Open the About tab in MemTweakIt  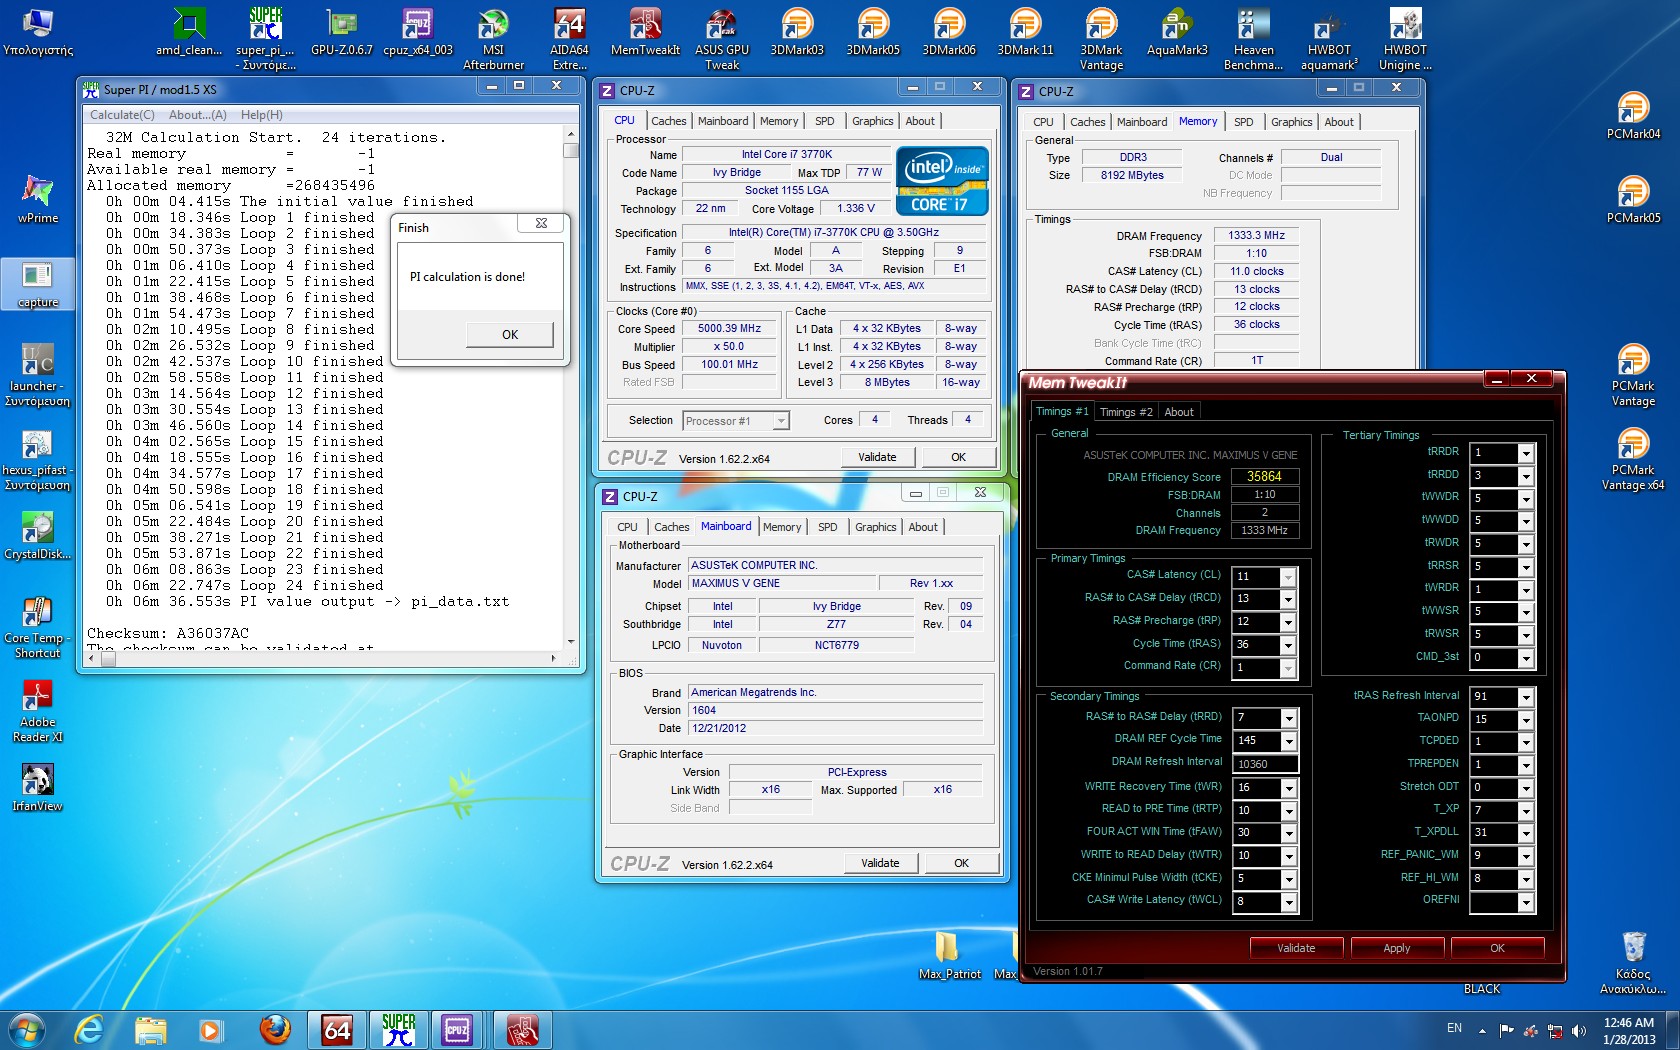coord(1179,412)
